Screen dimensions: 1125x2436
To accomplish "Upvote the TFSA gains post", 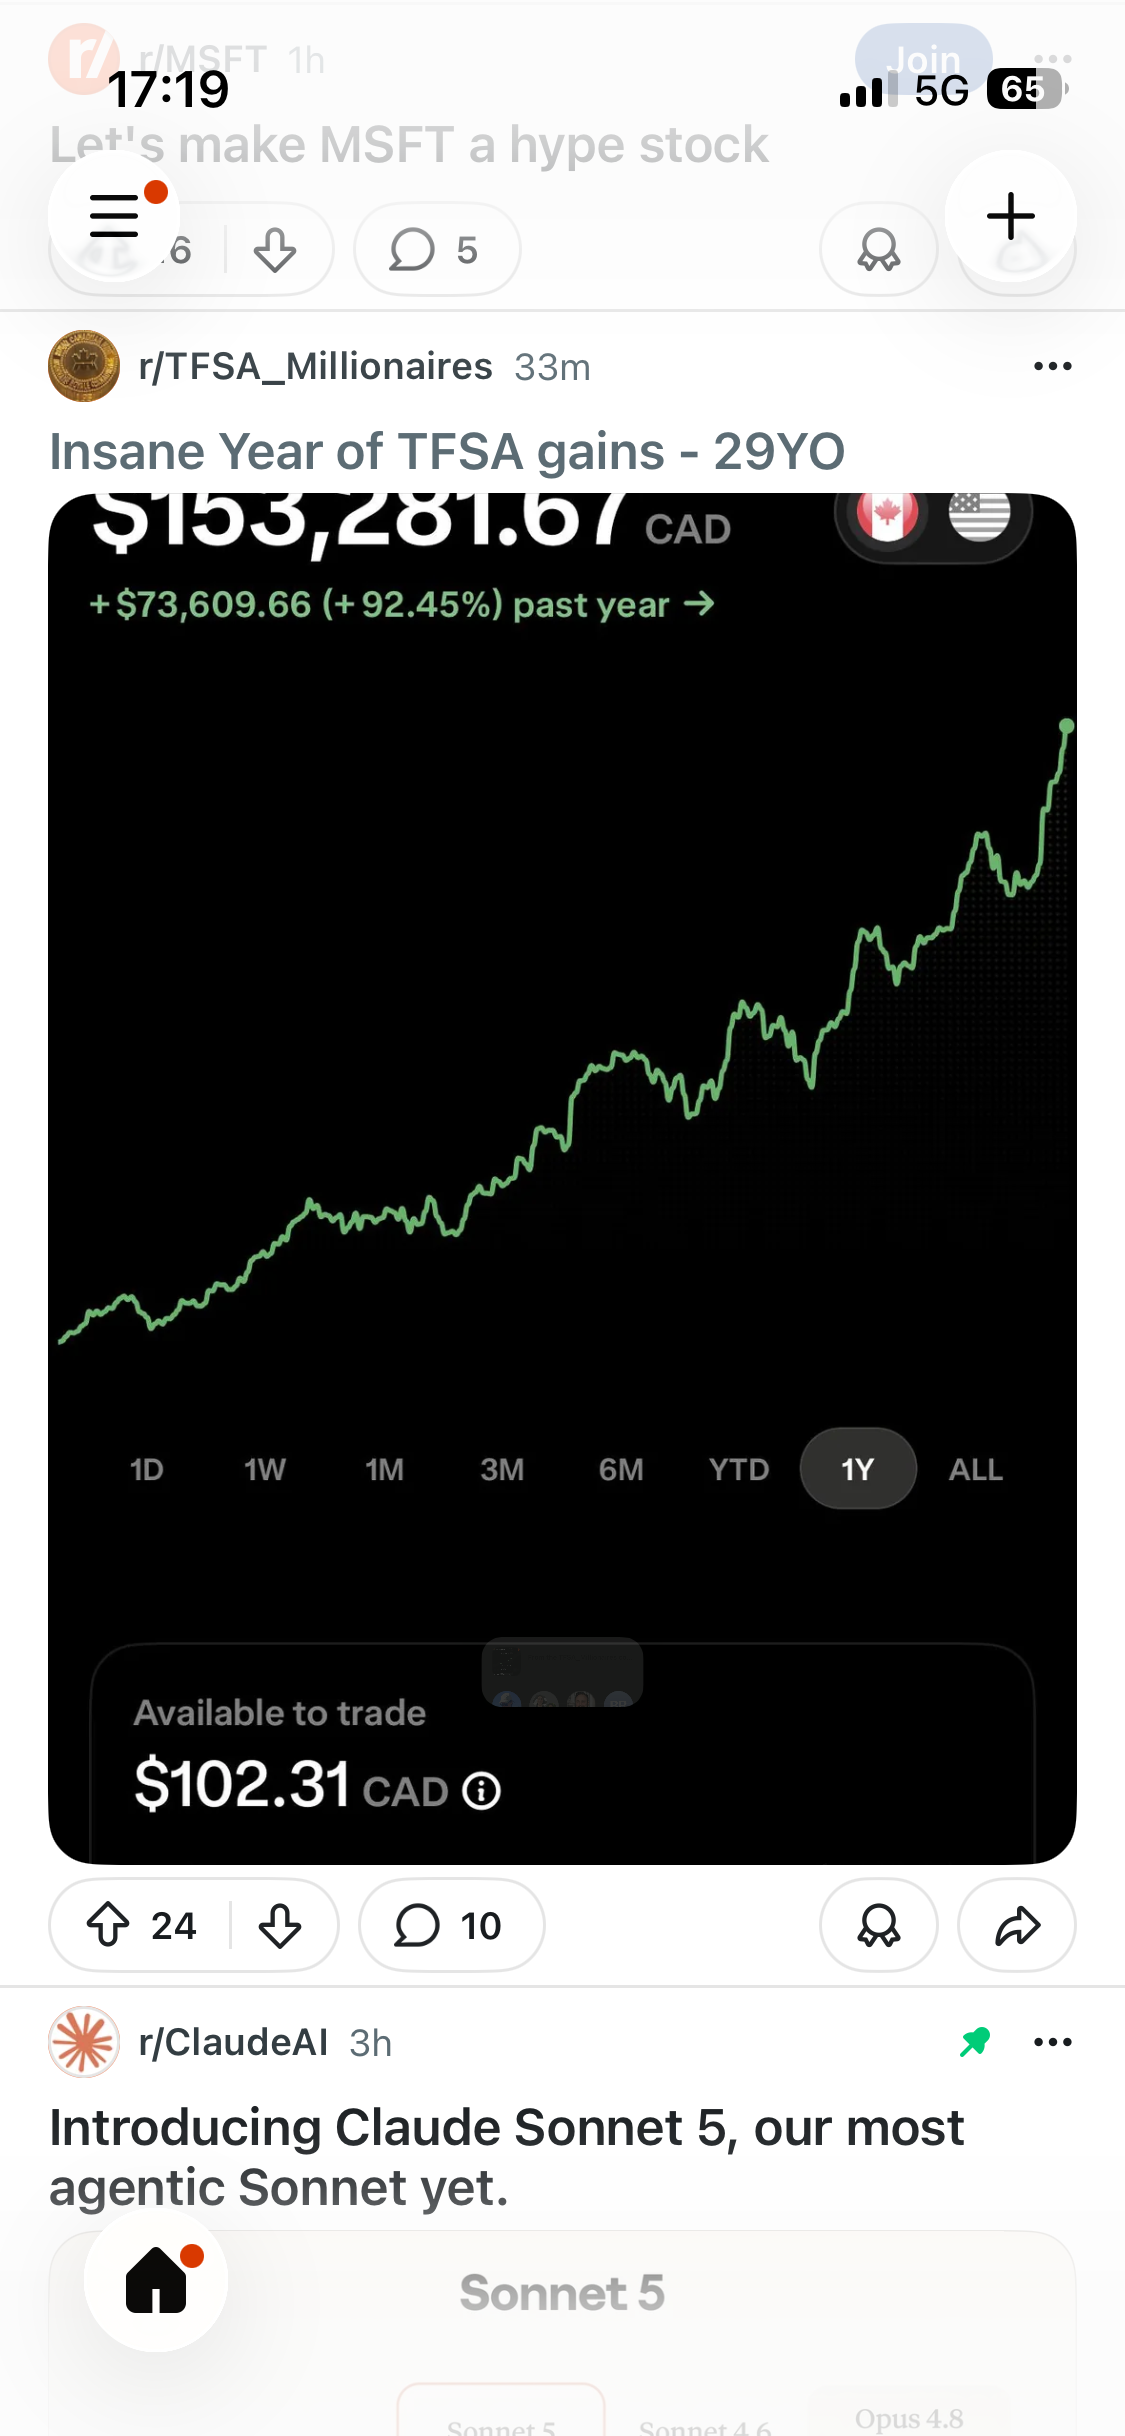I will [x=108, y=1925].
